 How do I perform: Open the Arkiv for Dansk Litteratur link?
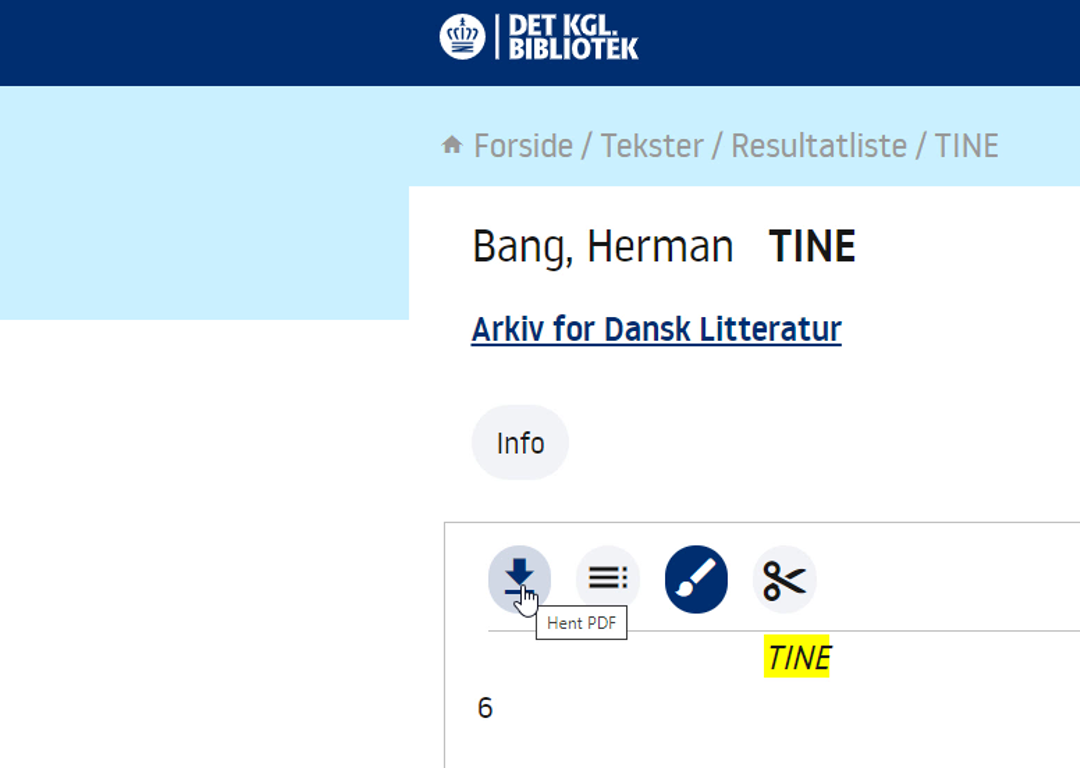click(x=656, y=329)
